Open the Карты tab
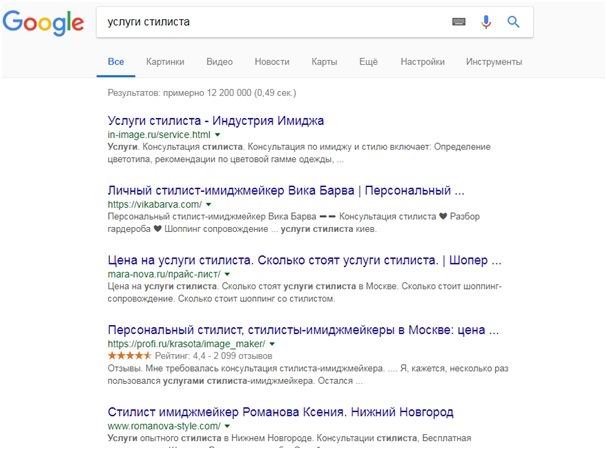607x450 pixels. tap(324, 62)
